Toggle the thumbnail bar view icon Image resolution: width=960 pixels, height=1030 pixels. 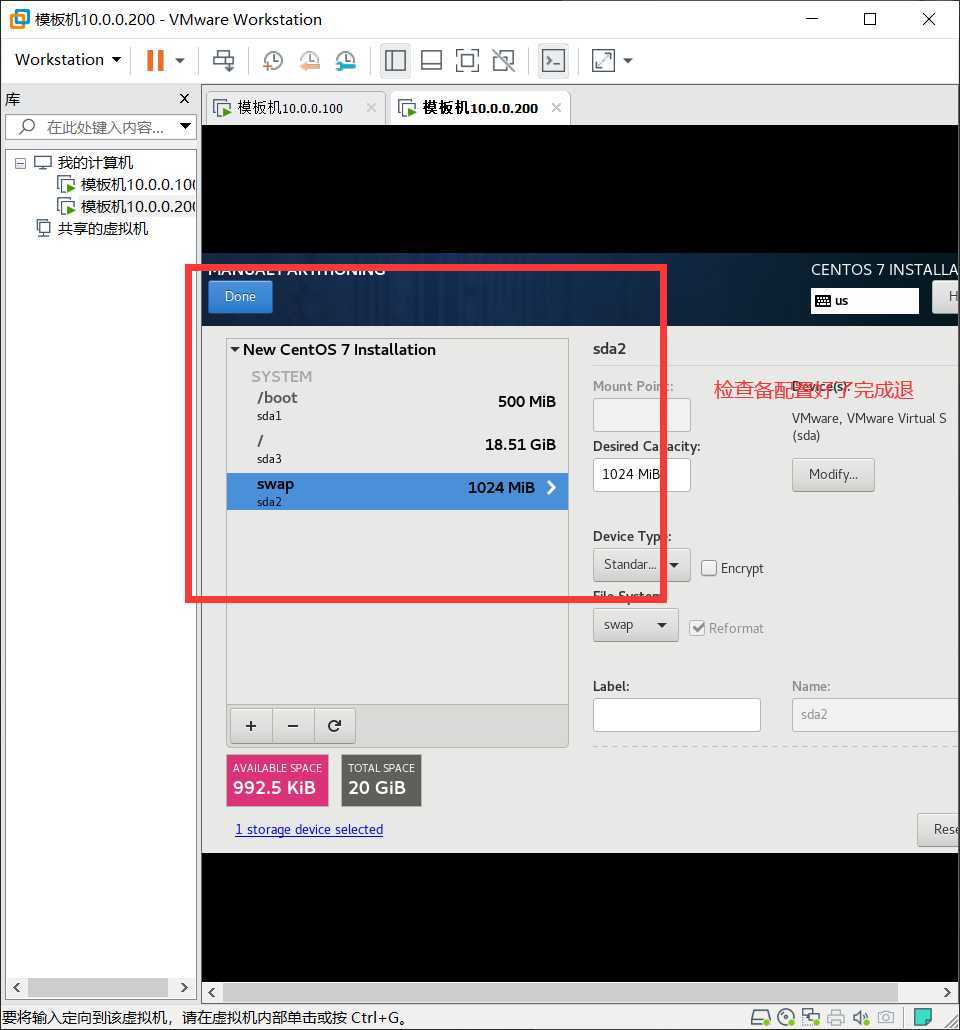[x=431, y=60]
